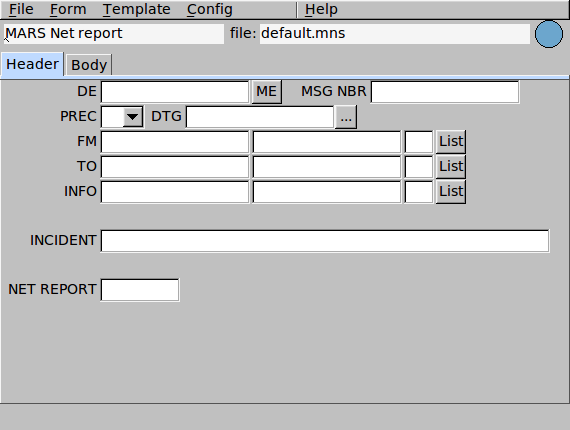Click the small third INFO field
Image resolution: width=570 pixels, height=430 pixels.
419,192
